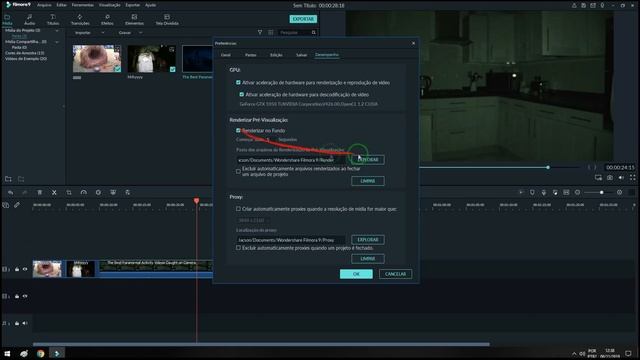Click the render folder path input field

point(291,160)
